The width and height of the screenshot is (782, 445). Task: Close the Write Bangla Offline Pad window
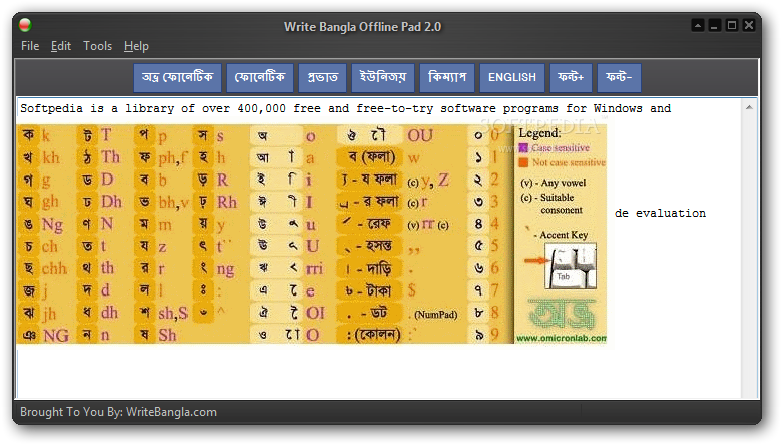tap(749, 25)
